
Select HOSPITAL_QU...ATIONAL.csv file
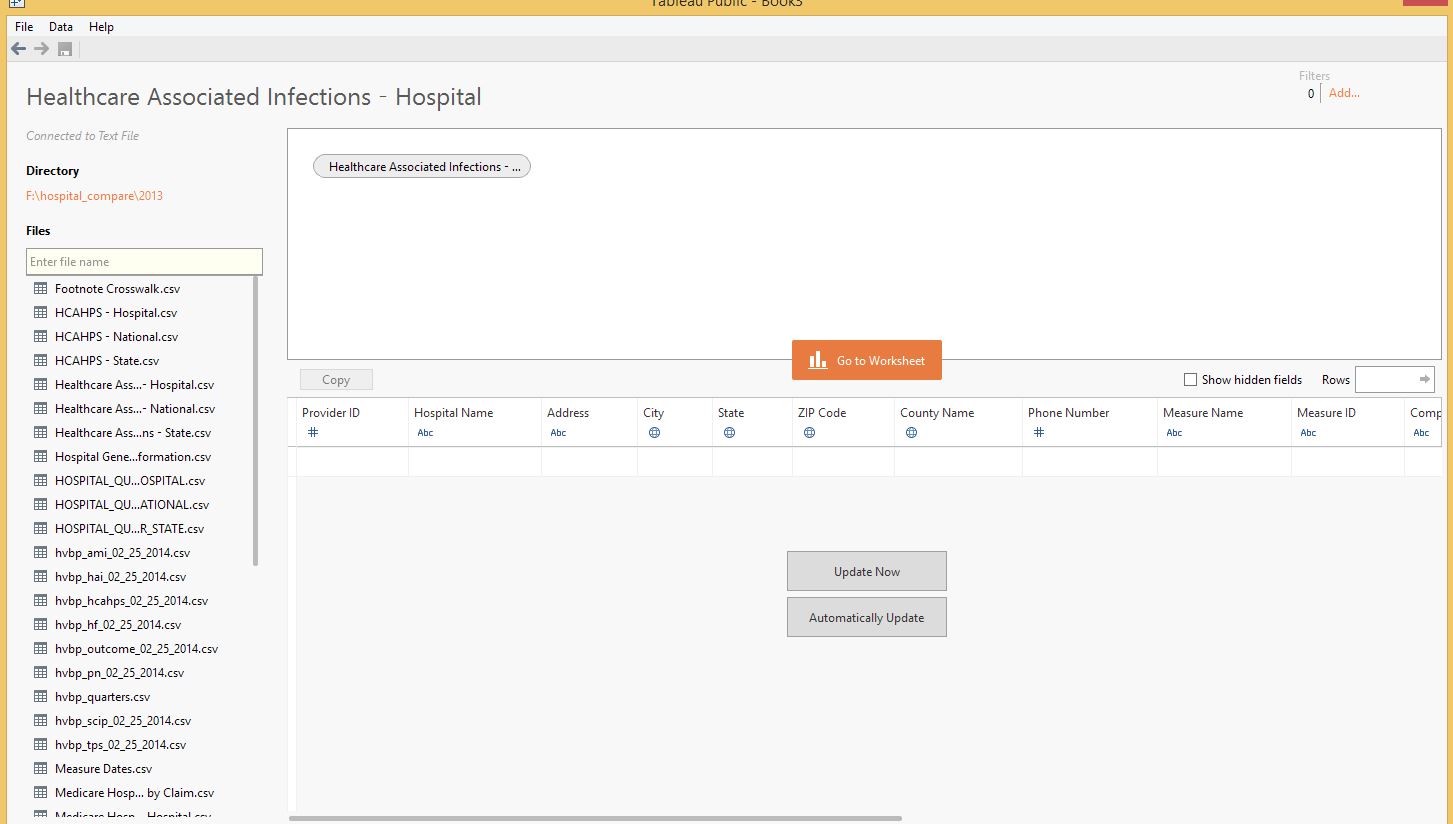tap(132, 504)
